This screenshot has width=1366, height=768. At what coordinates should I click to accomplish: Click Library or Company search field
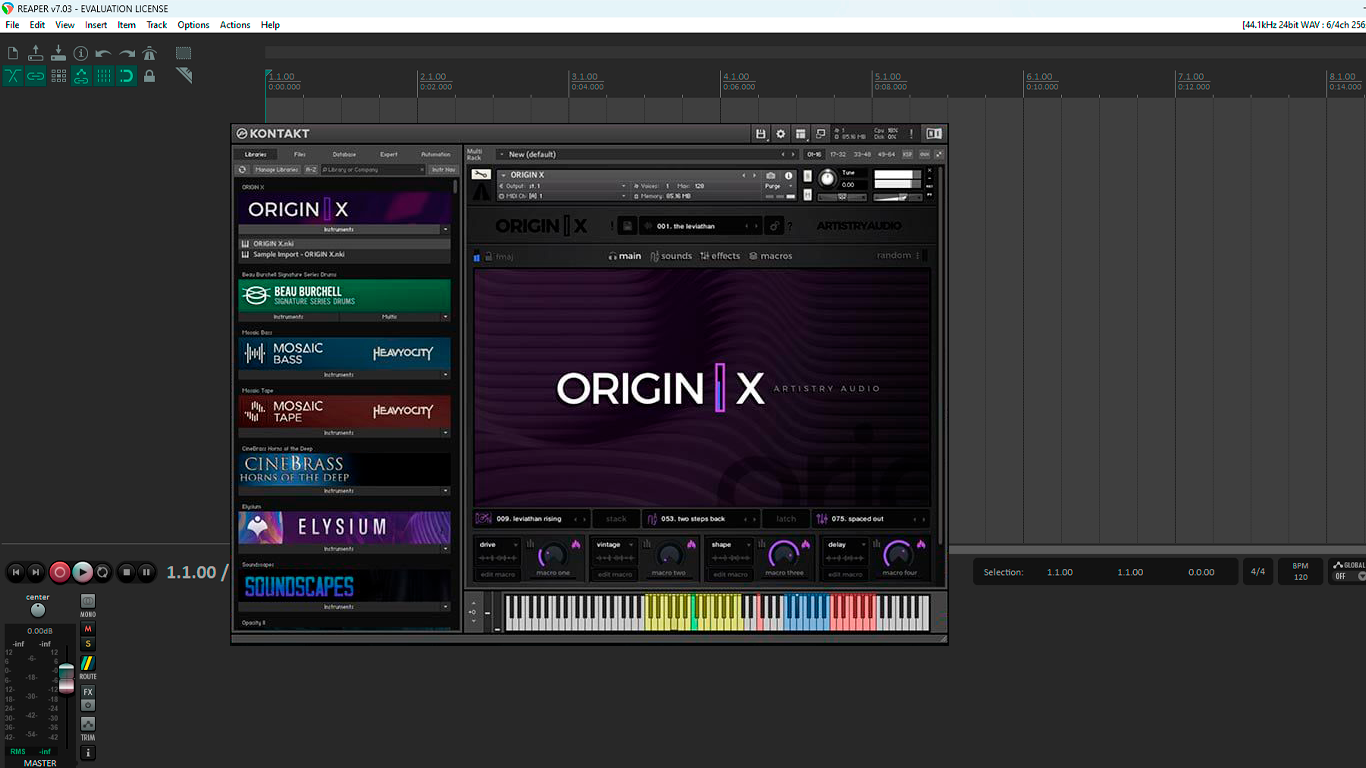pos(372,170)
